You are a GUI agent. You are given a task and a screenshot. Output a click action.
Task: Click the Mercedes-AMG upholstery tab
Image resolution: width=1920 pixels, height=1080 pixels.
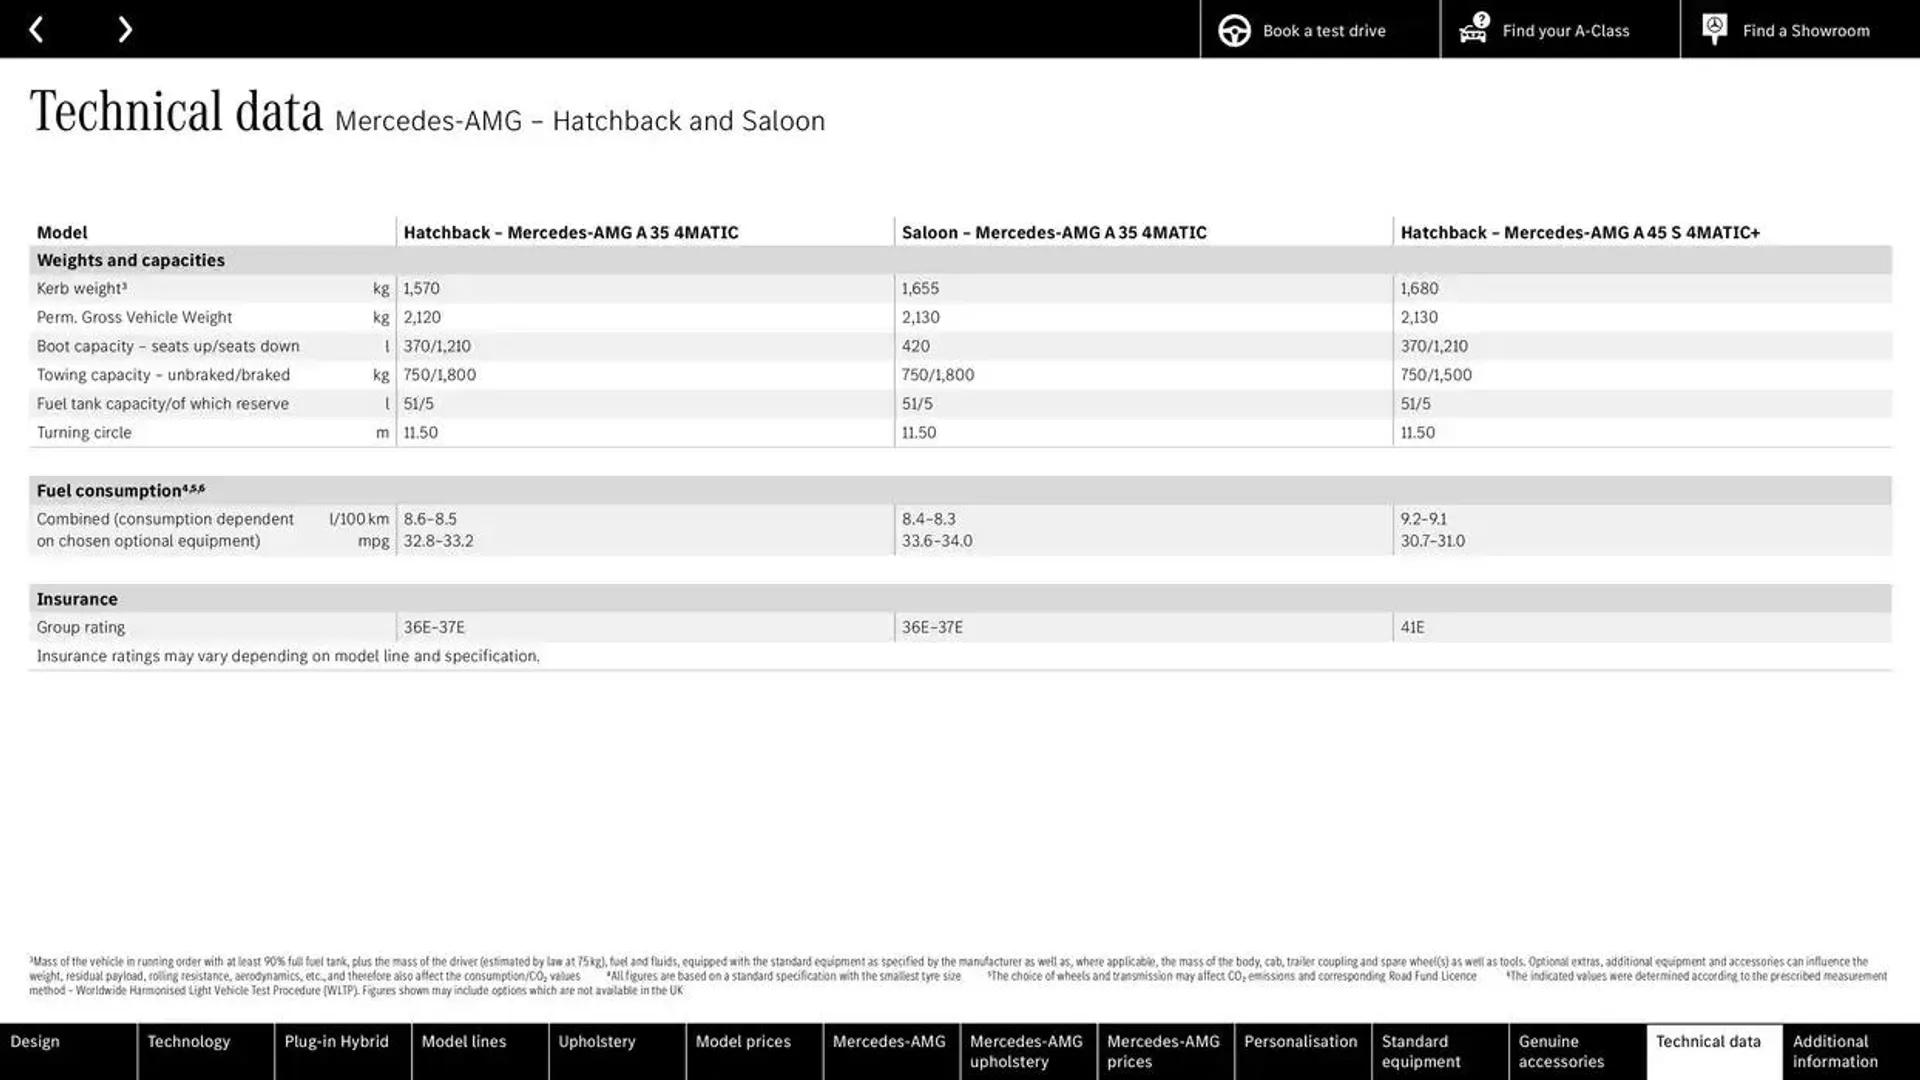[x=1027, y=1051]
